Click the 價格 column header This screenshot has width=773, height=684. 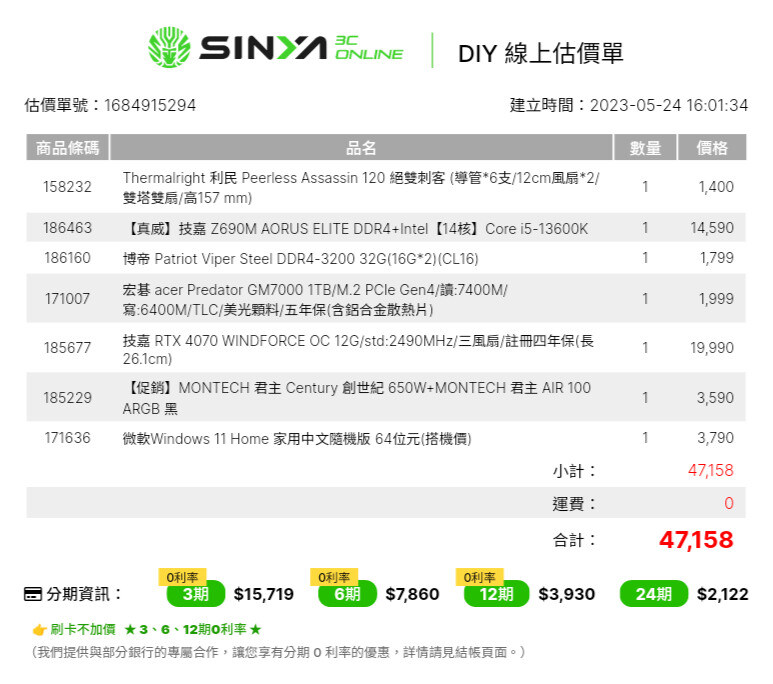coord(712,147)
